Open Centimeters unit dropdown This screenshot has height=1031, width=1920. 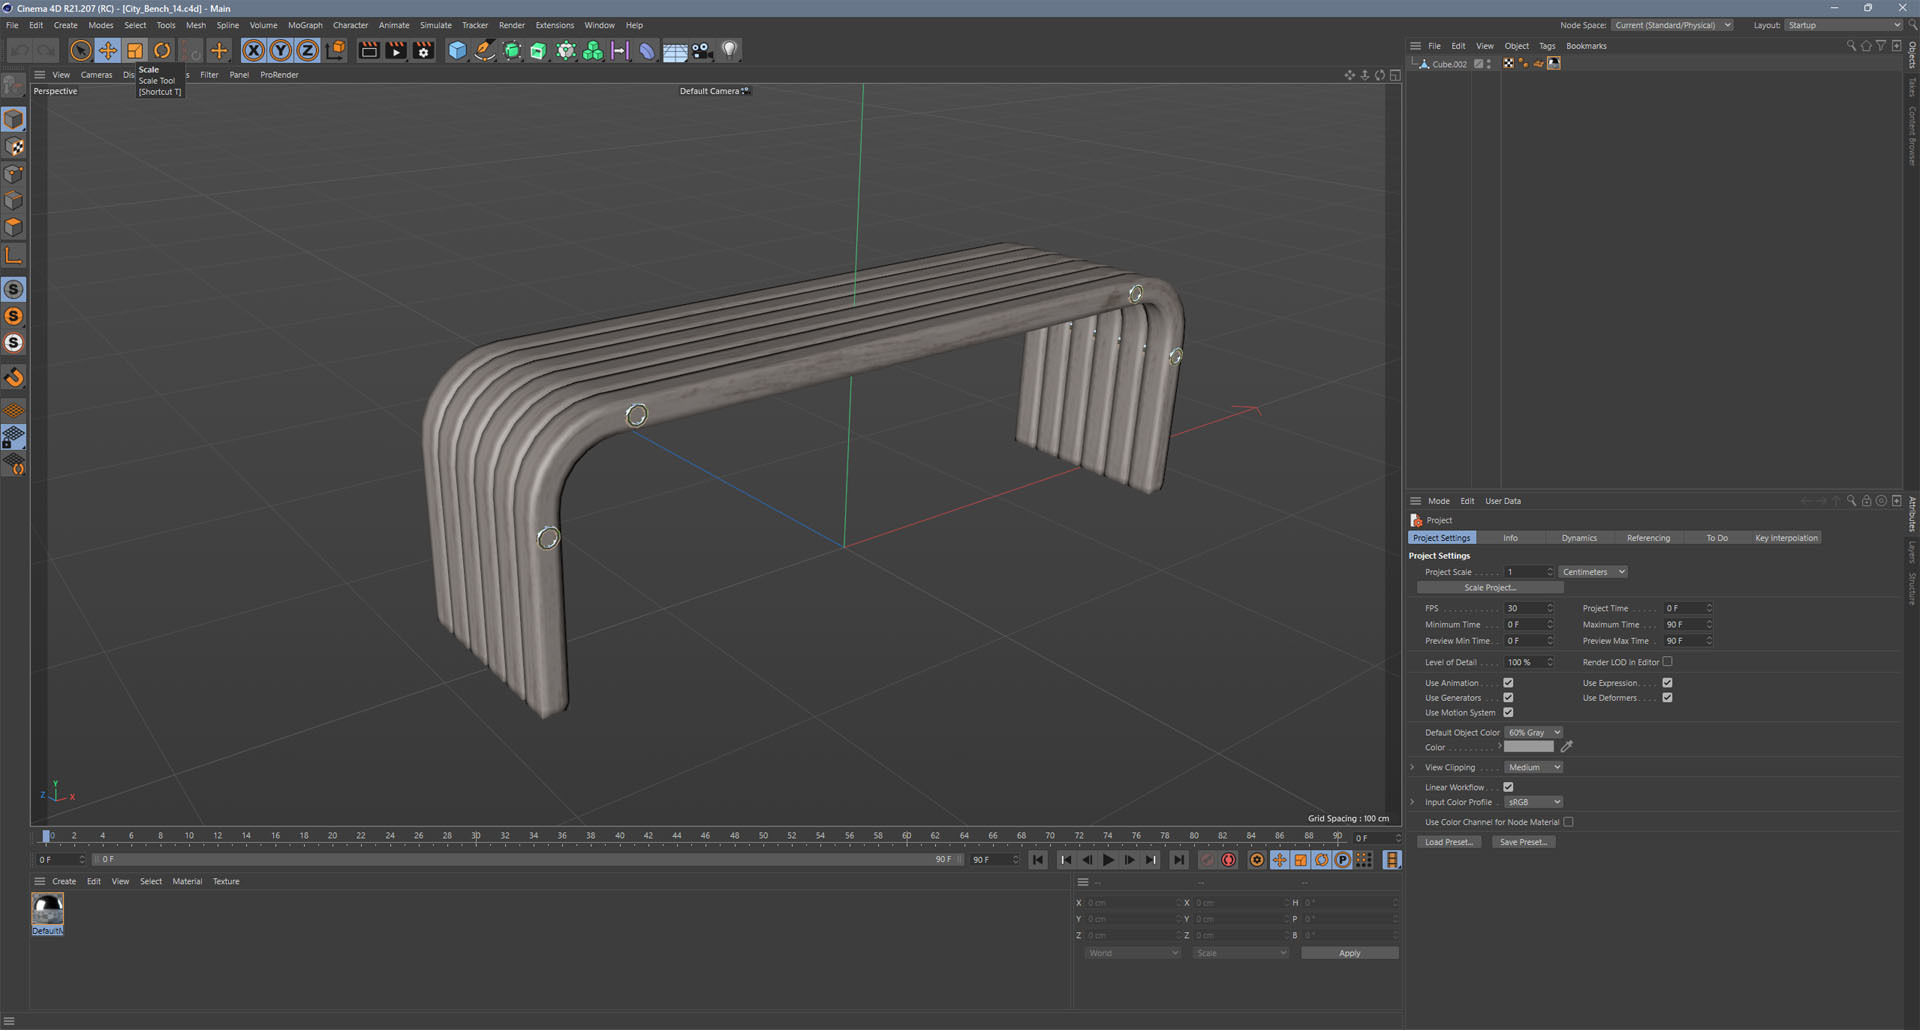tap(1593, 572)
